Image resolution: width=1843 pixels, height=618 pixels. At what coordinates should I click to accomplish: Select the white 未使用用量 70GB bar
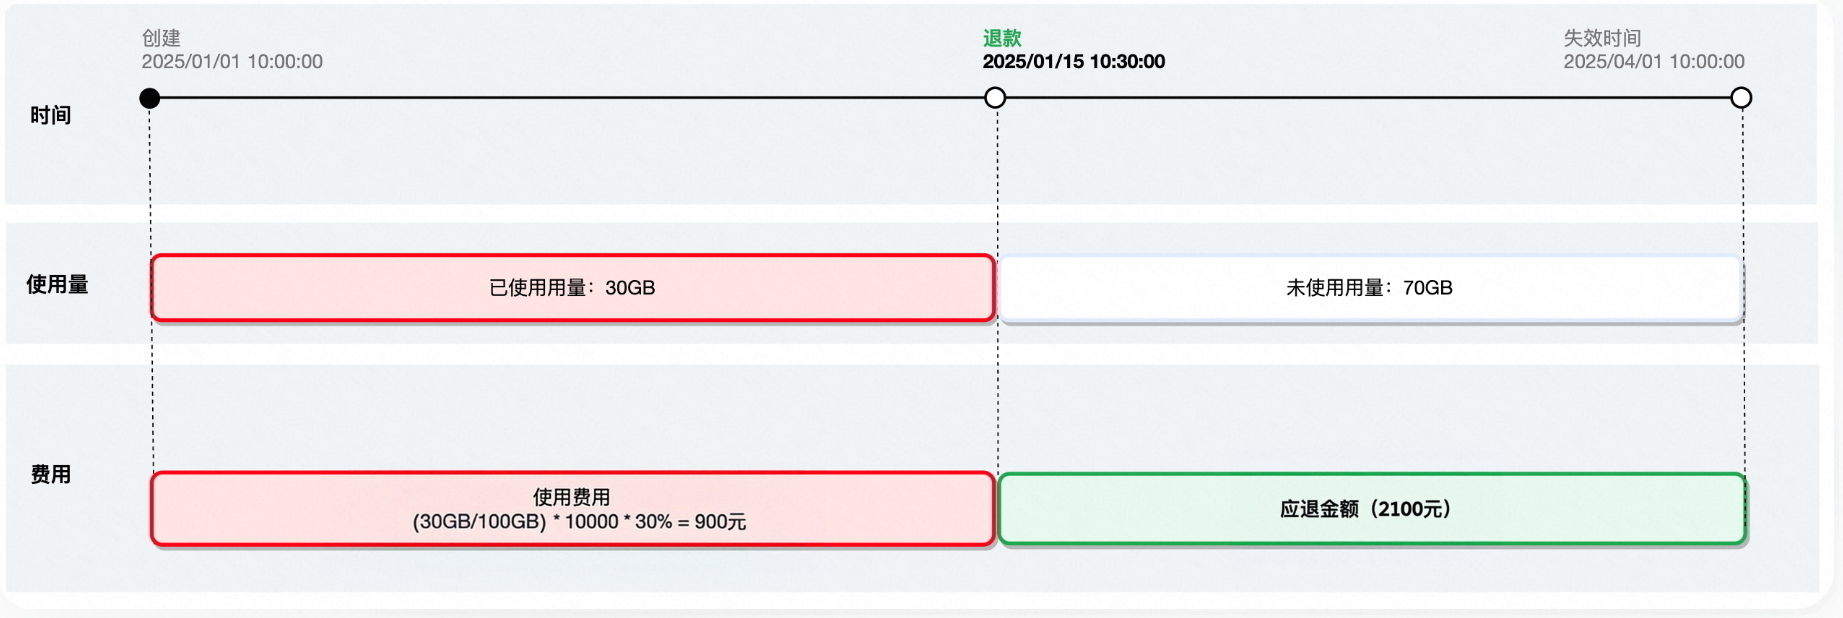1371,288
